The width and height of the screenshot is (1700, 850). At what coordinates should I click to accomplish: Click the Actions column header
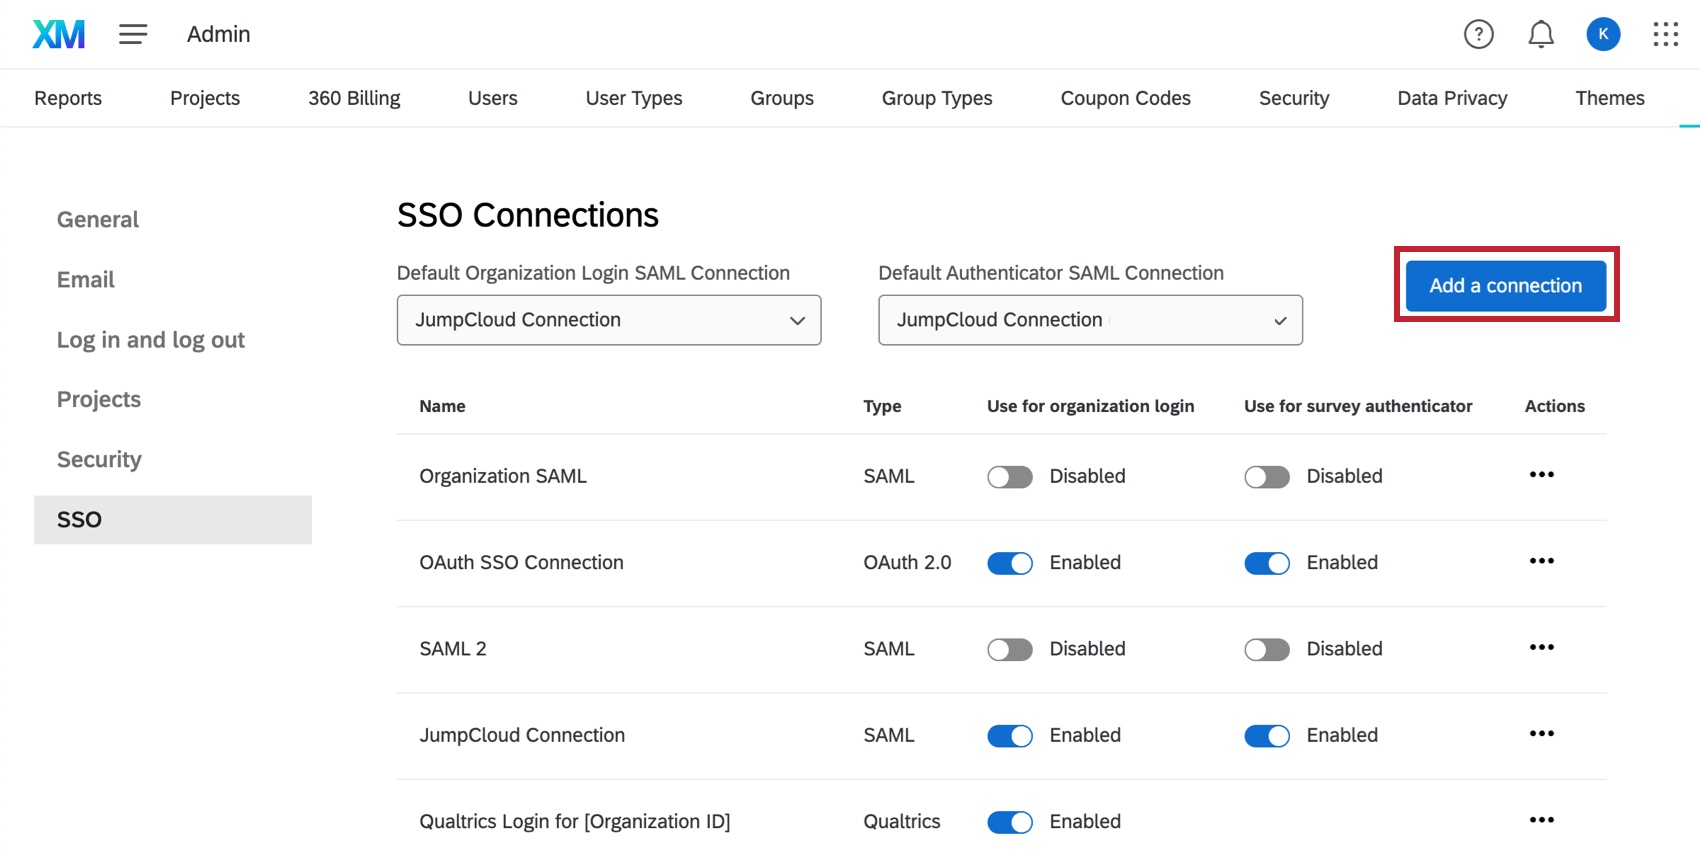coord(1555,406)
